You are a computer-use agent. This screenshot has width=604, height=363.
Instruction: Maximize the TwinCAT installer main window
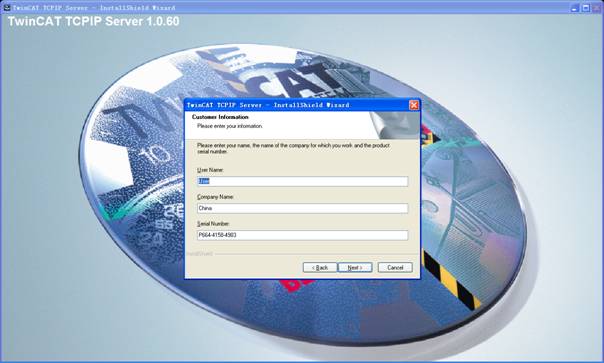pos(586,7)
